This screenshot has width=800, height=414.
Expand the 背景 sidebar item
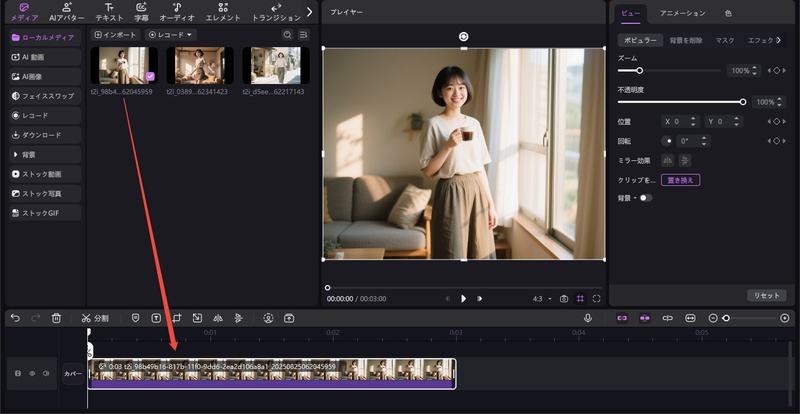[x=45, y=154]
